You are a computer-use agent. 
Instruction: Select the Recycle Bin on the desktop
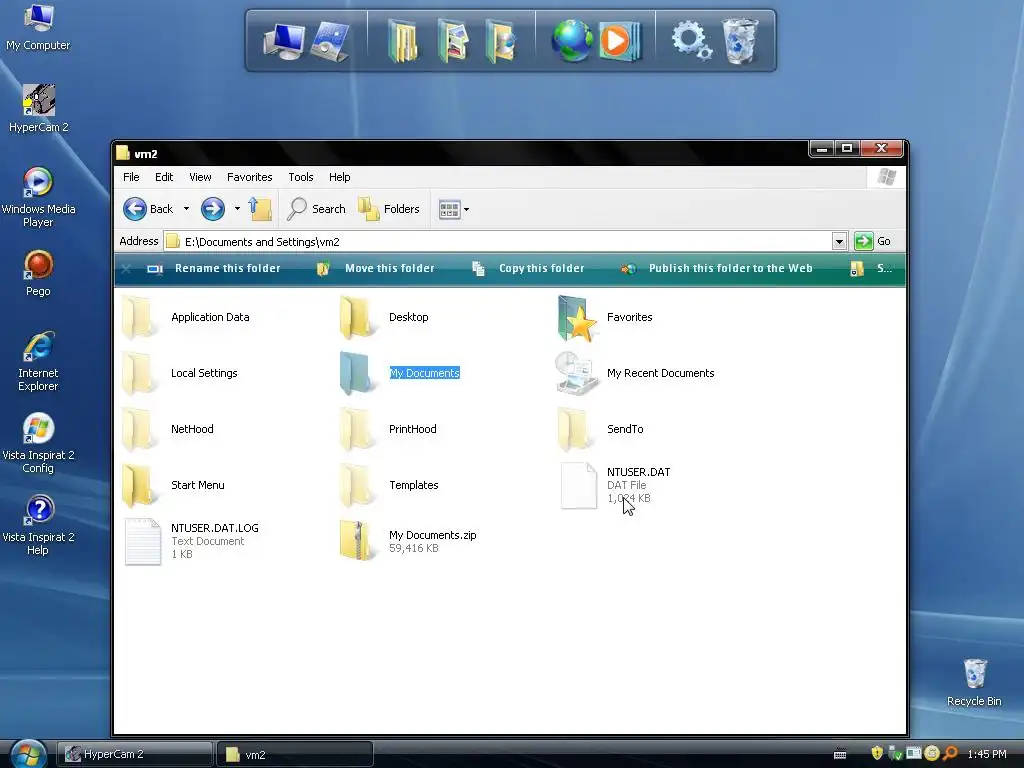click(974, 682)
